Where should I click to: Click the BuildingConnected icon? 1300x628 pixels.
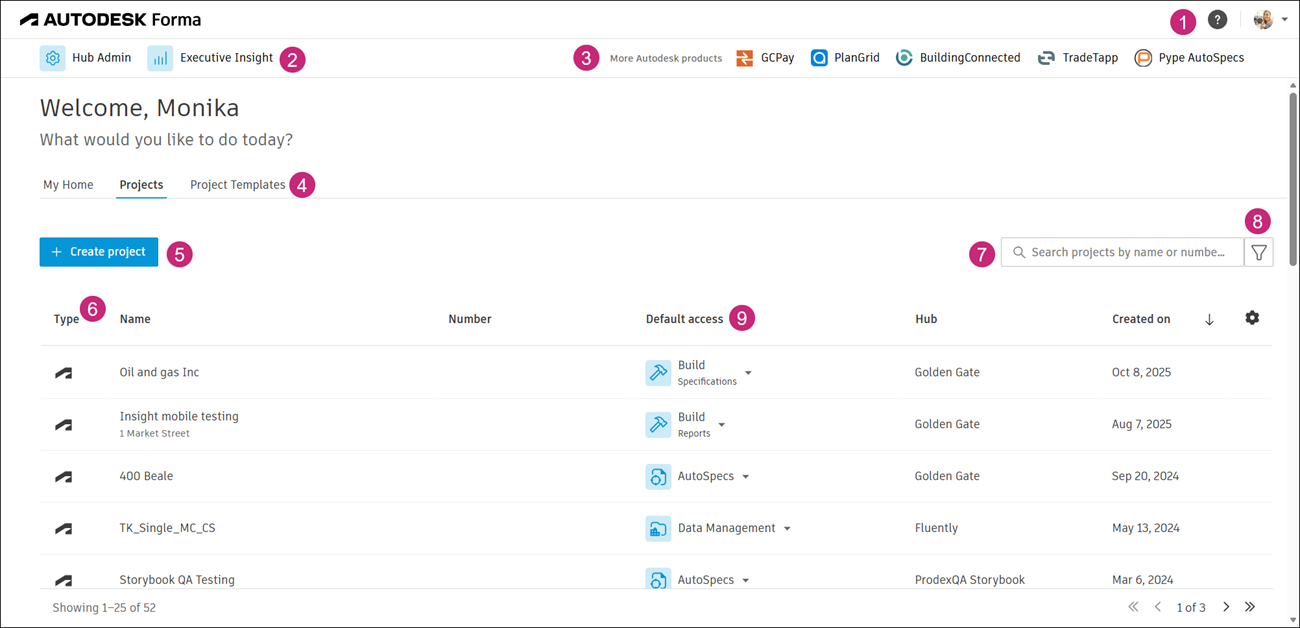904,58
